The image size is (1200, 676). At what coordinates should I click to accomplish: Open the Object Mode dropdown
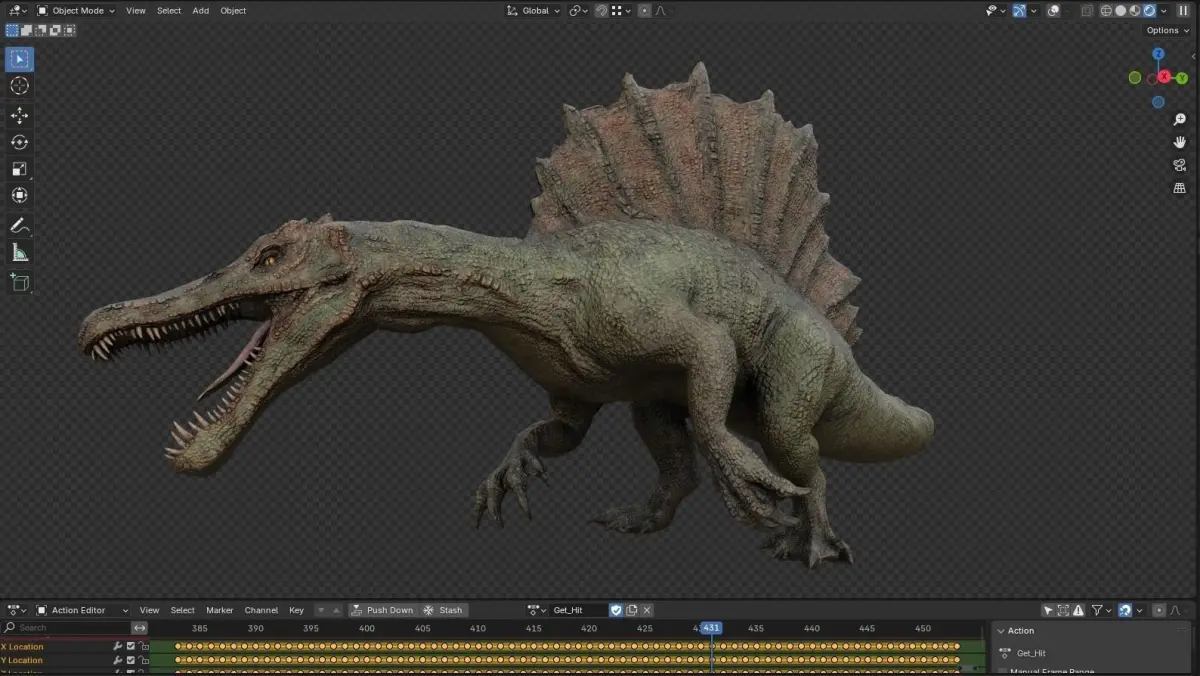[x=76, y=11]
